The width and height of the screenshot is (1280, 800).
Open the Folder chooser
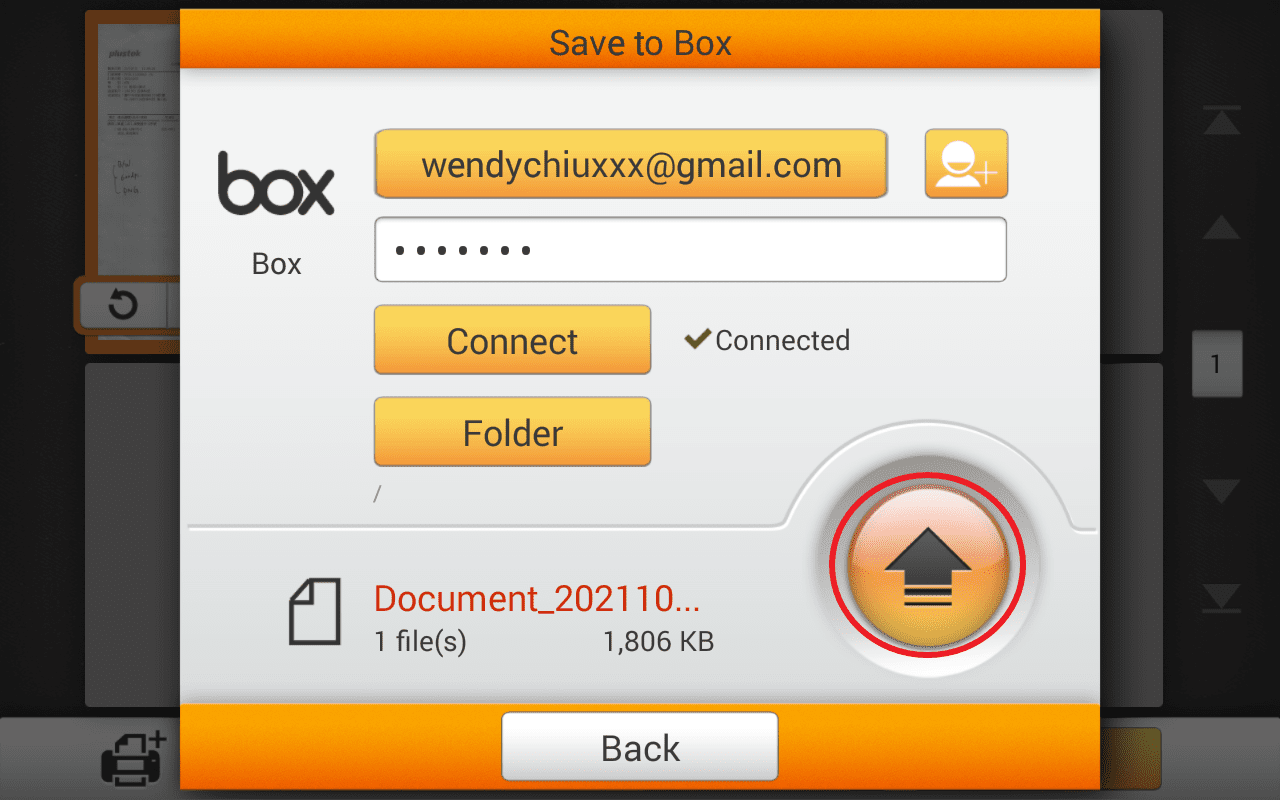click(x=512, y=432)
